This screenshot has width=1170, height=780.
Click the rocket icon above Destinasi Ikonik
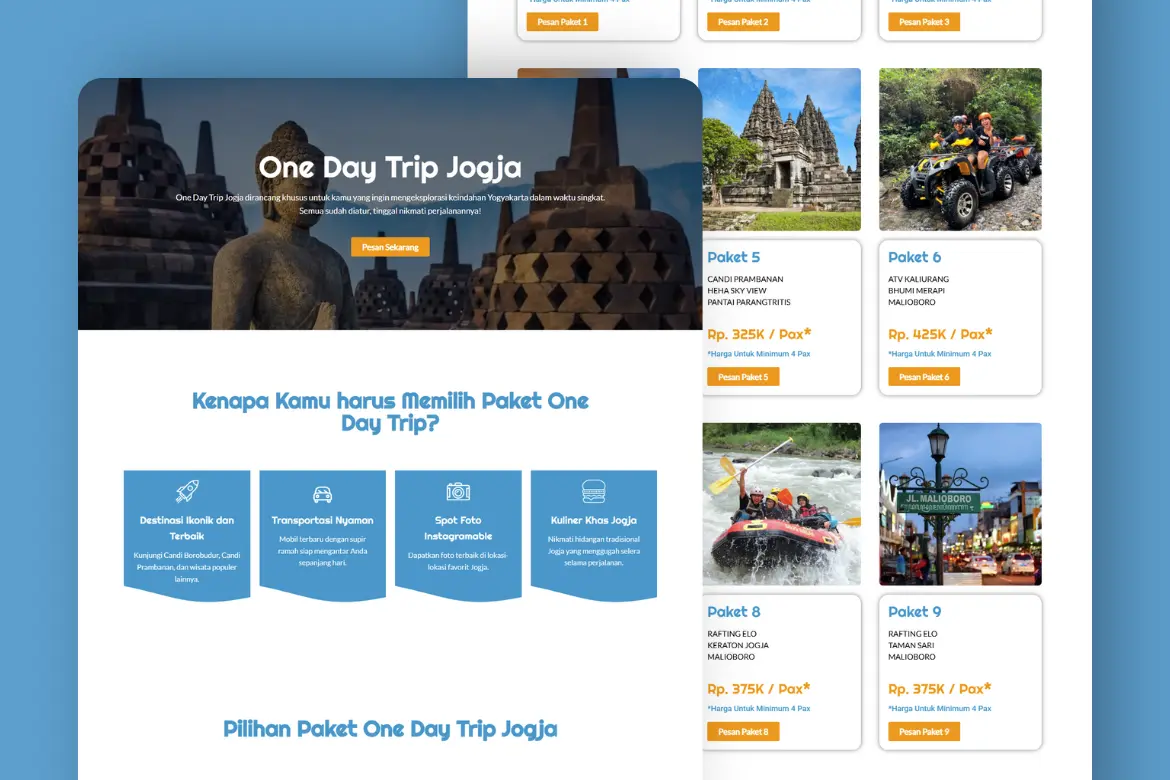tap(187, 491)
